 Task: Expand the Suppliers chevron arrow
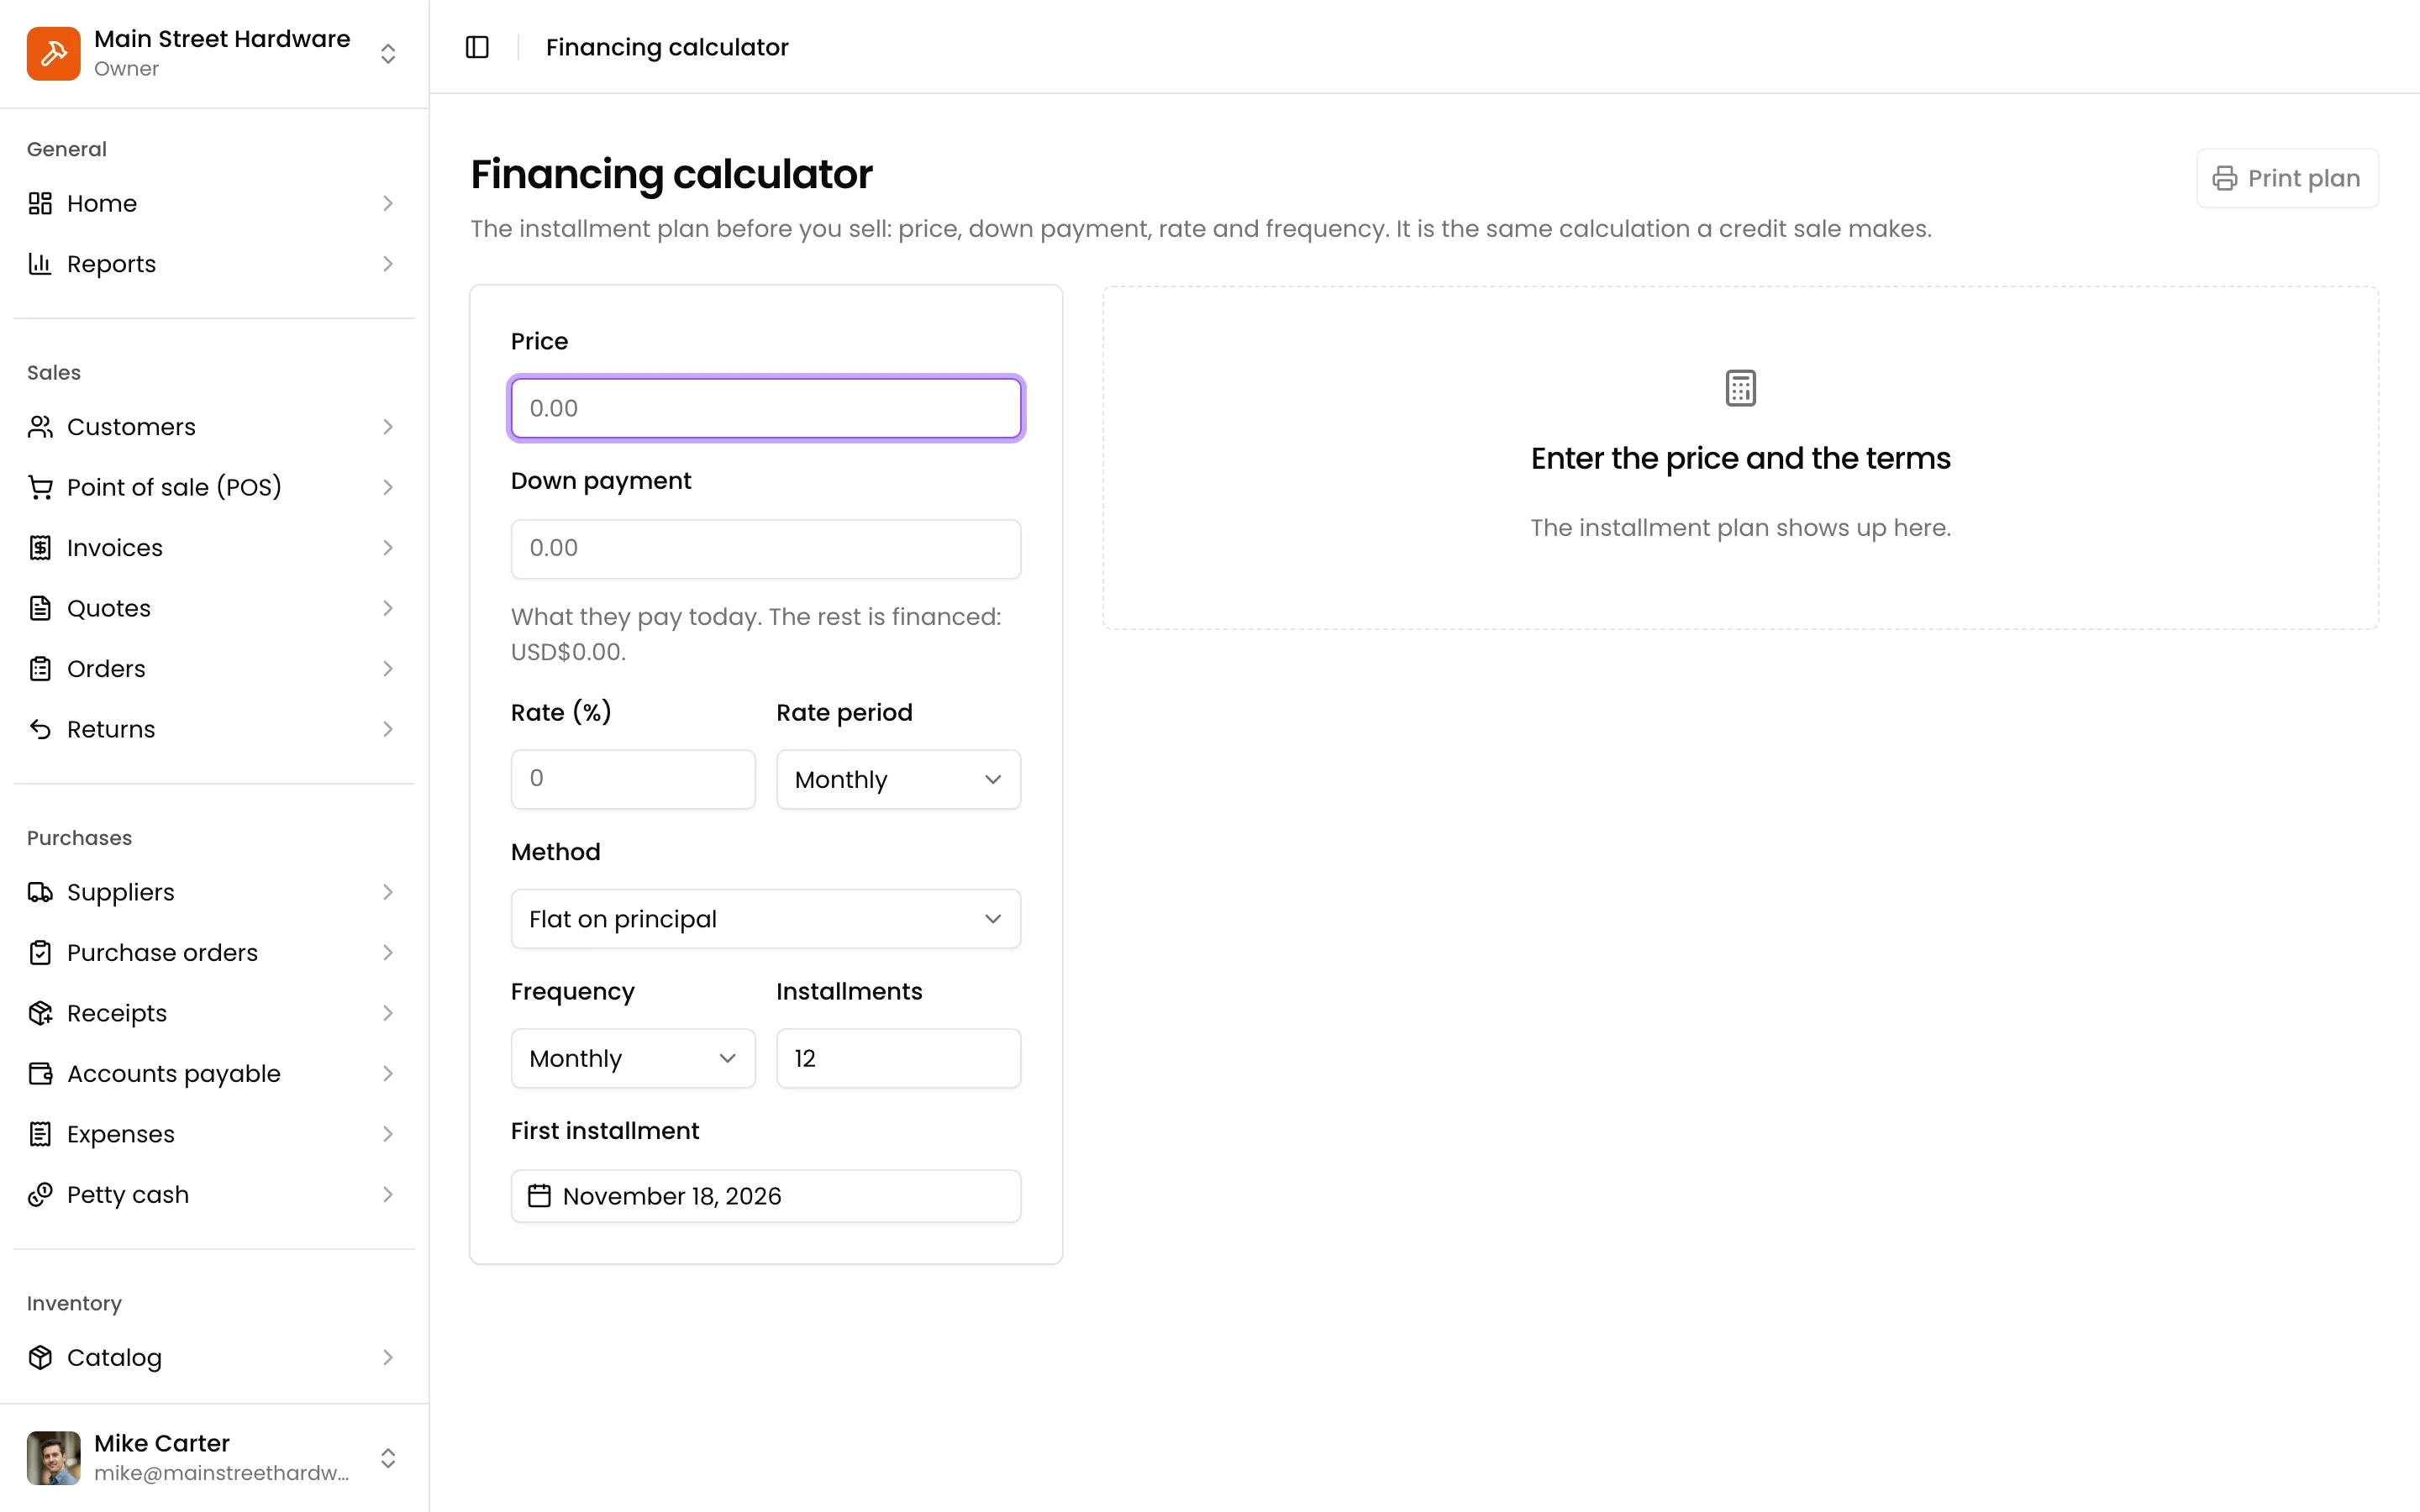click(388, 892)
